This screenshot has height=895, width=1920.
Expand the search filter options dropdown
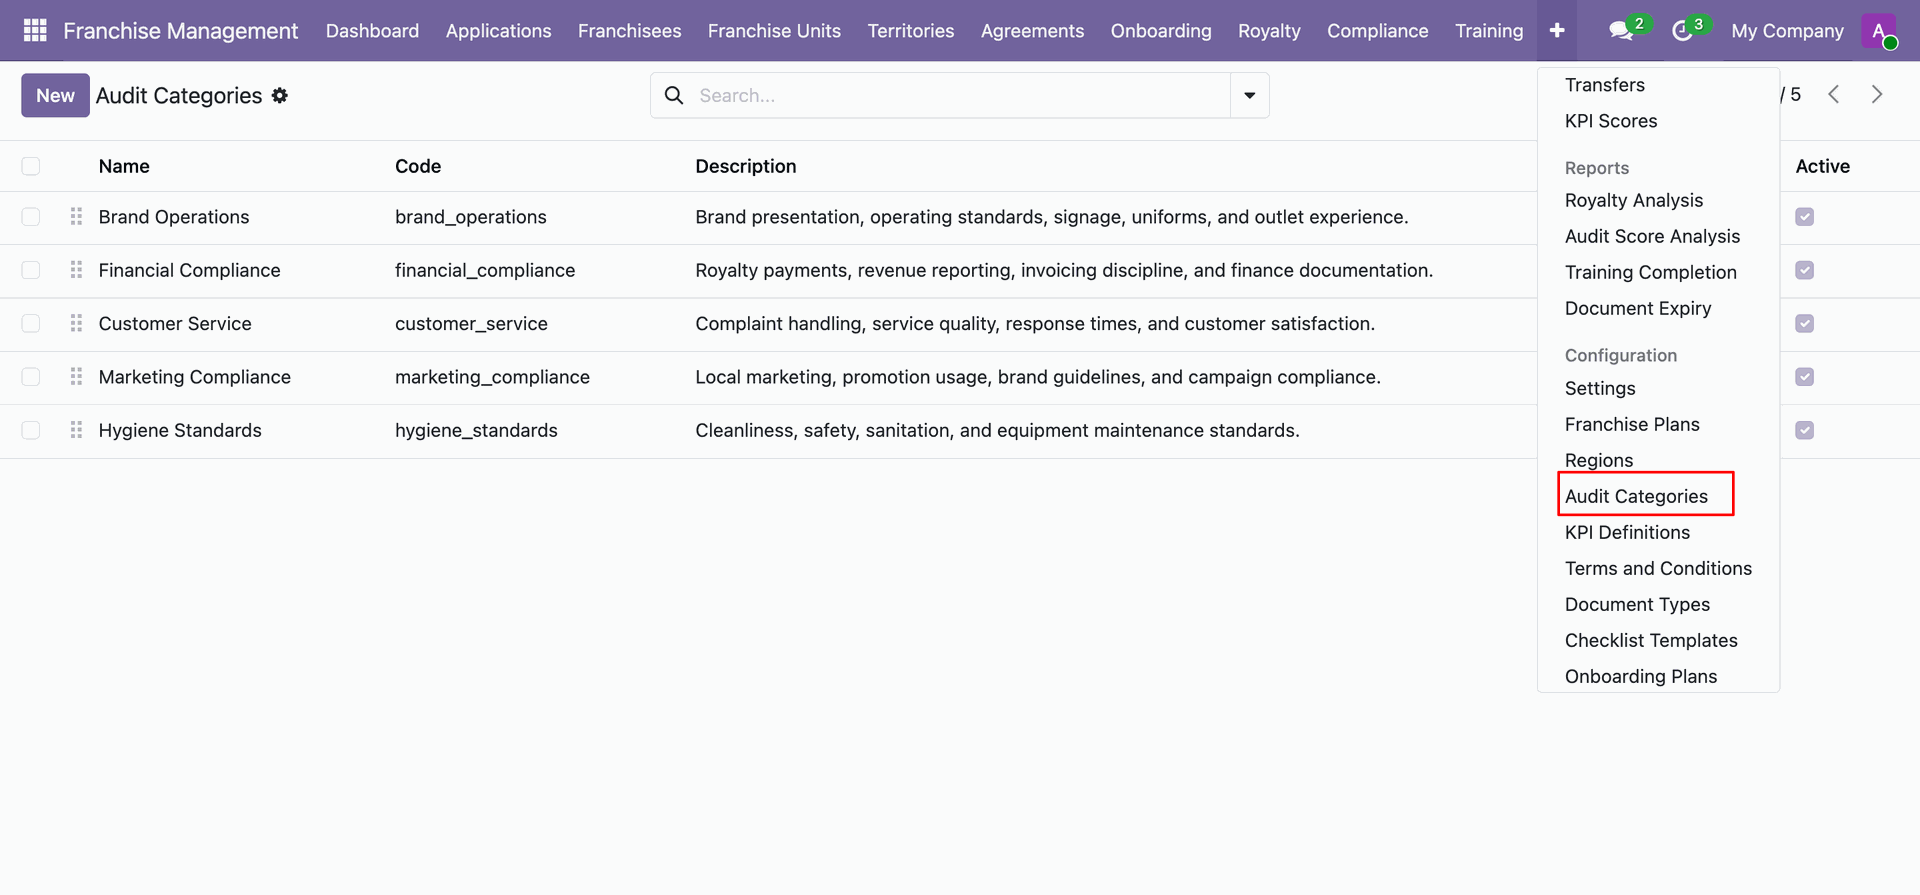click(1250, 95)
